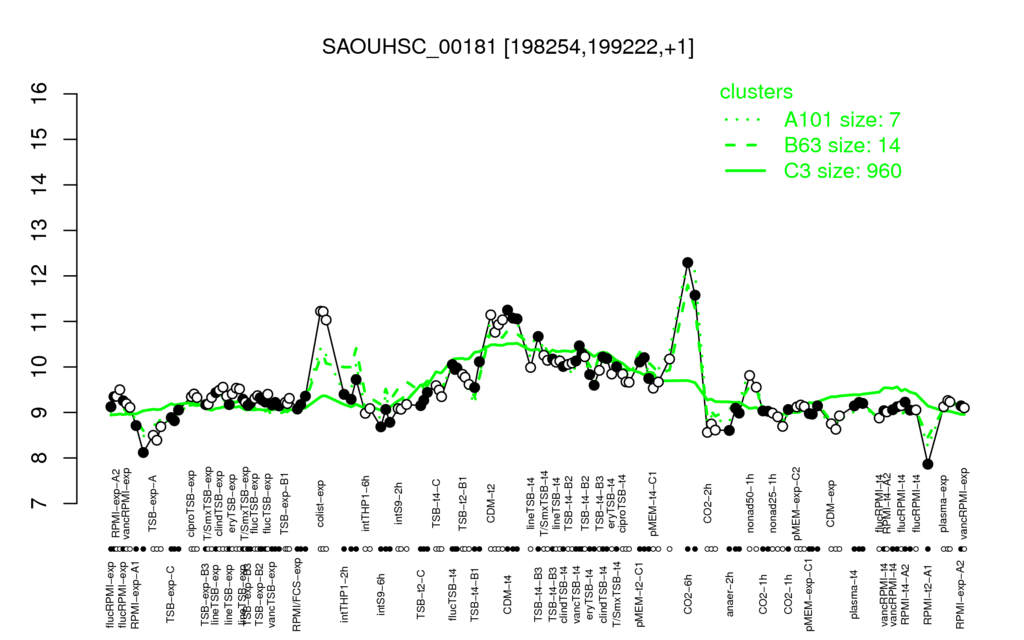This screenshot has height=640, width=1024.
Task: Select y-axis tick label 16
Action: 40,94
